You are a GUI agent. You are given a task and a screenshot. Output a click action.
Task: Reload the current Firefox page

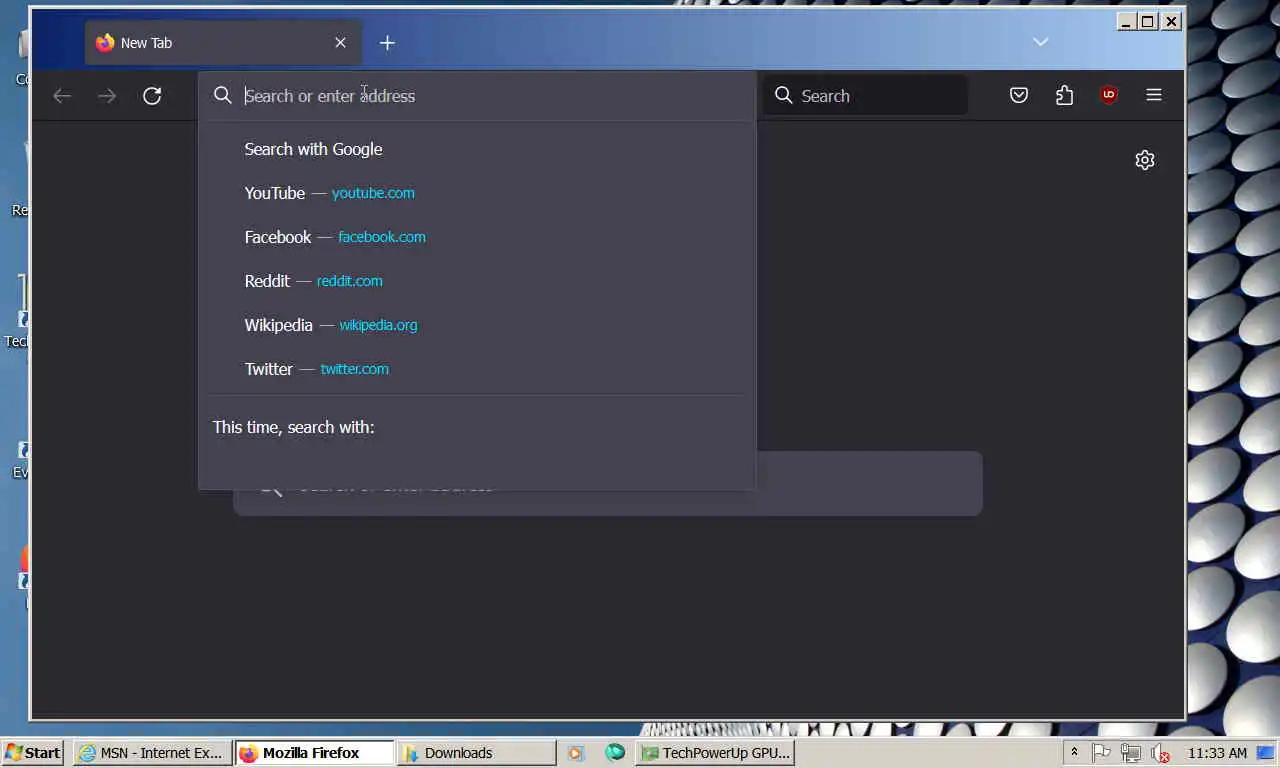(152, 96)
